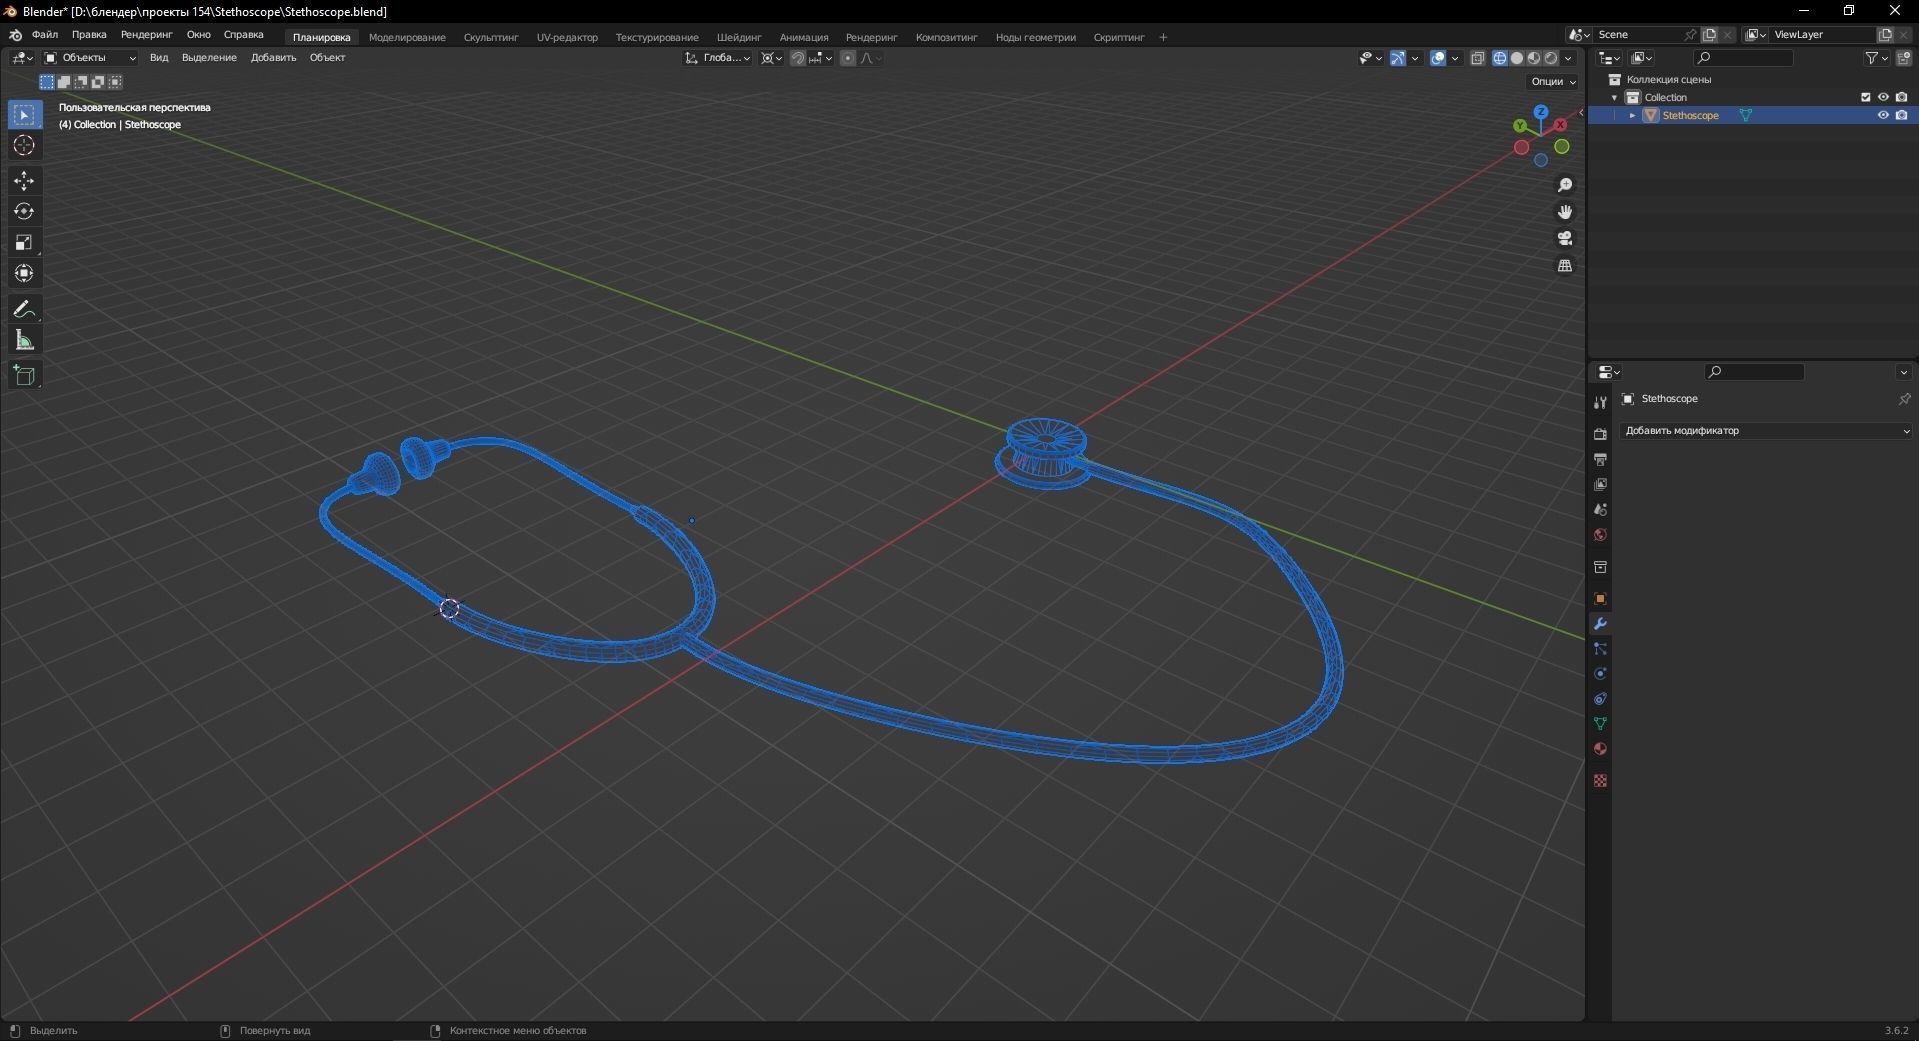The height and width of the screenshot is (1041, 1919).
Task: Switch to camera view icon
Action: point(1565,239)
